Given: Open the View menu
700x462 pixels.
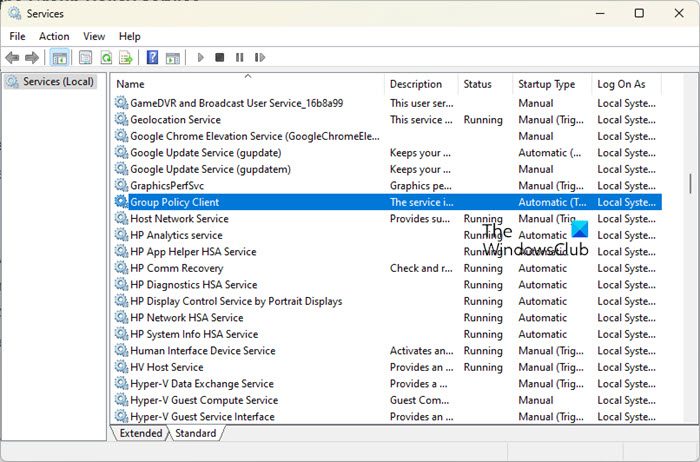Looking at the screenshot, I should click(x=94, y=36).
